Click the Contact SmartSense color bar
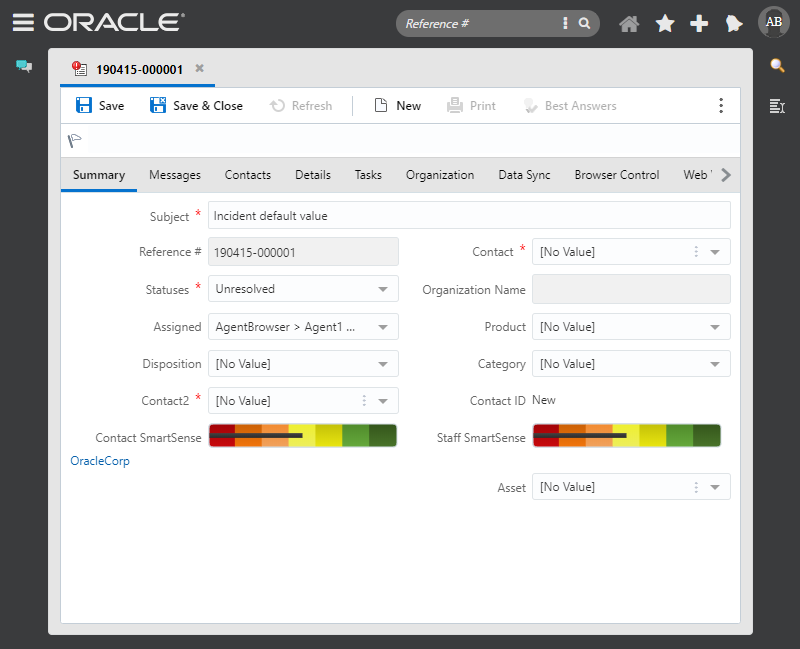 302,435
